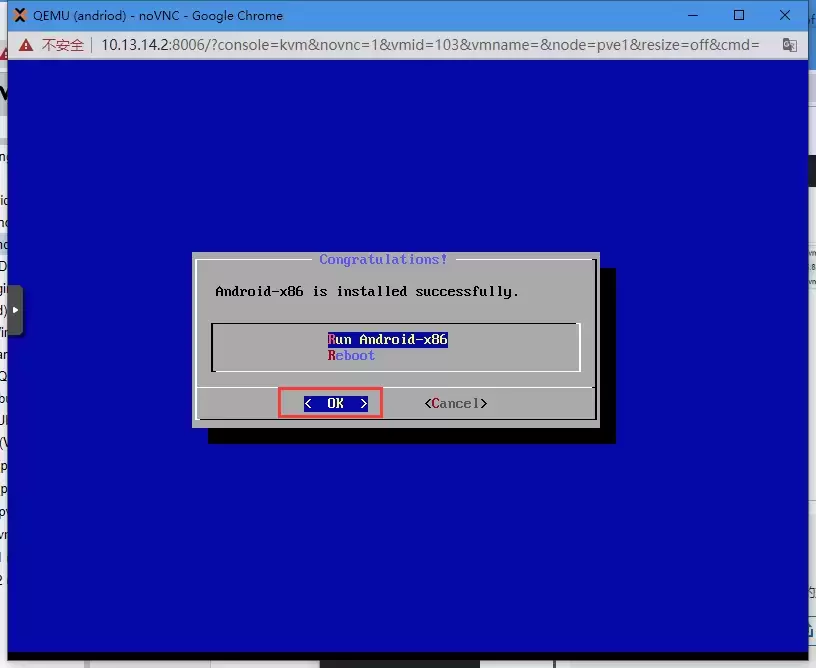Image resolution: width=816 pixels, height=668 pixels.
Task: Maximize the QEMU noVNC Chrome window
Action: pos(739,15)
